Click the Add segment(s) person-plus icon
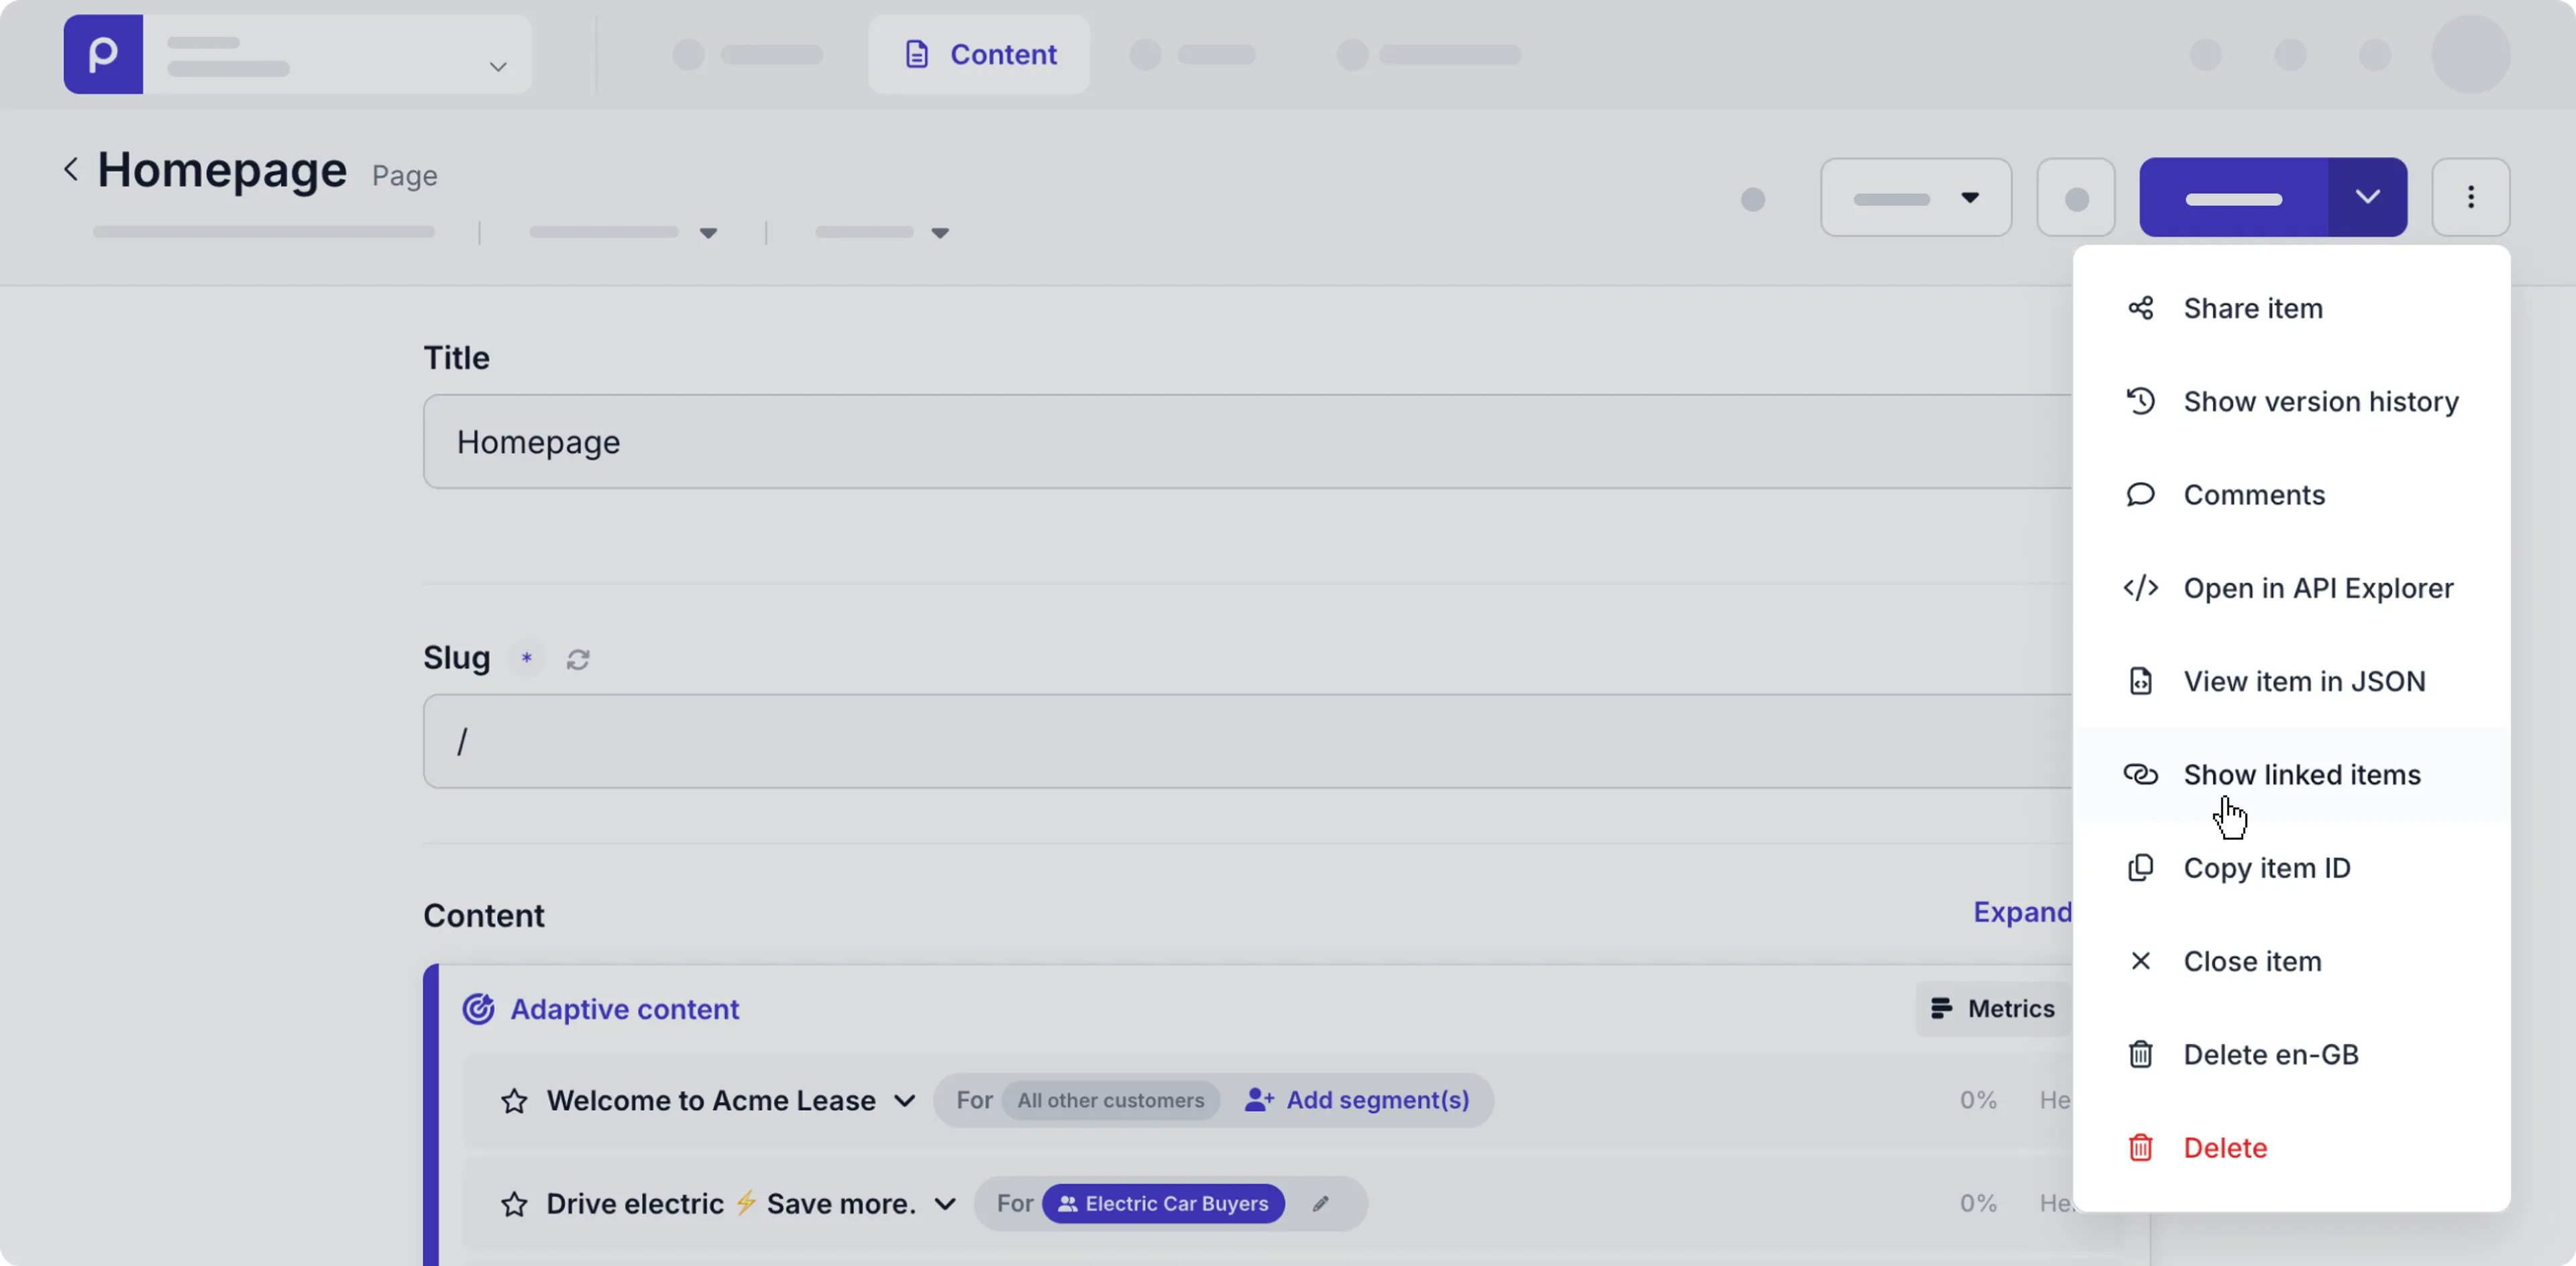The width and height of the screenshot is (2576, 1266). coord(1259,1100)
